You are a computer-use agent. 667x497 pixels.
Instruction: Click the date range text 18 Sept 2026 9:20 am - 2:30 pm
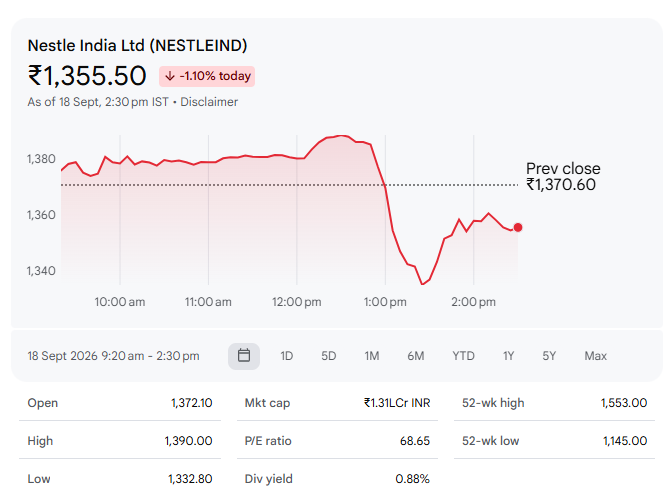pyautogui.click(x=113, y=356)
